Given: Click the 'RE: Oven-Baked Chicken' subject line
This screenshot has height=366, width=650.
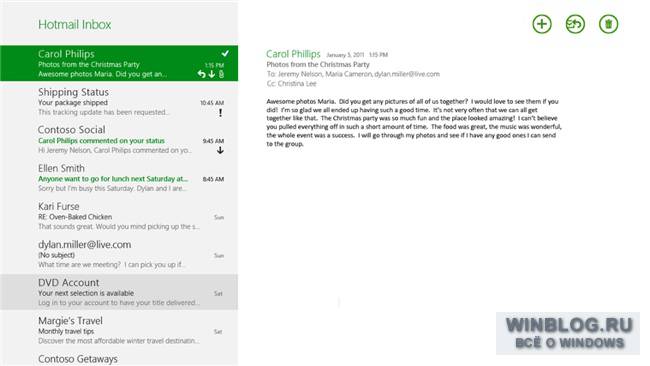Looking at the screenshot, I should 75,217.
